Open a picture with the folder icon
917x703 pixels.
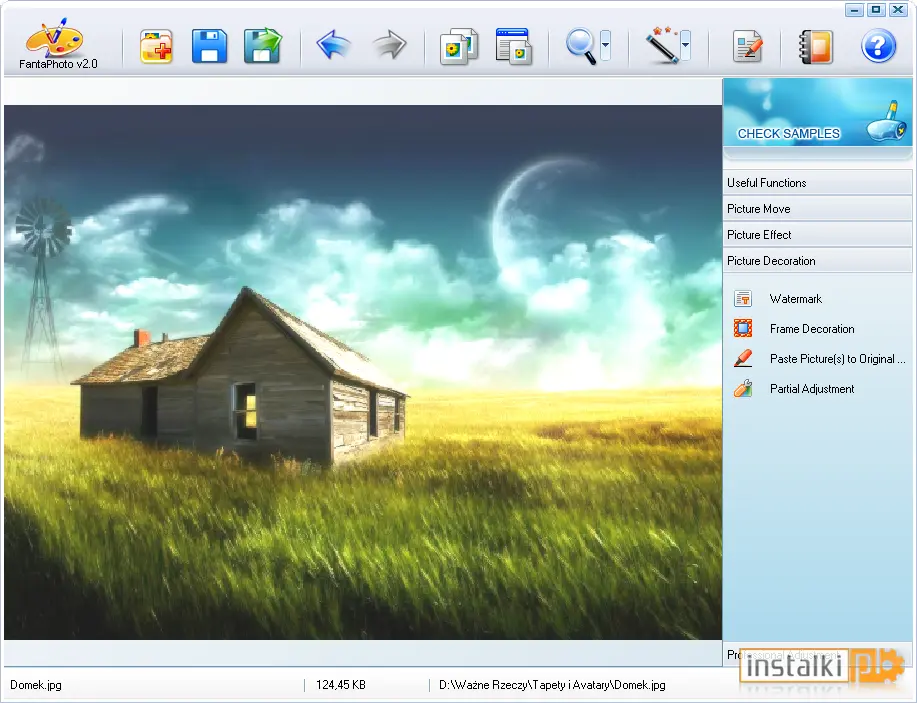[156, 46]
